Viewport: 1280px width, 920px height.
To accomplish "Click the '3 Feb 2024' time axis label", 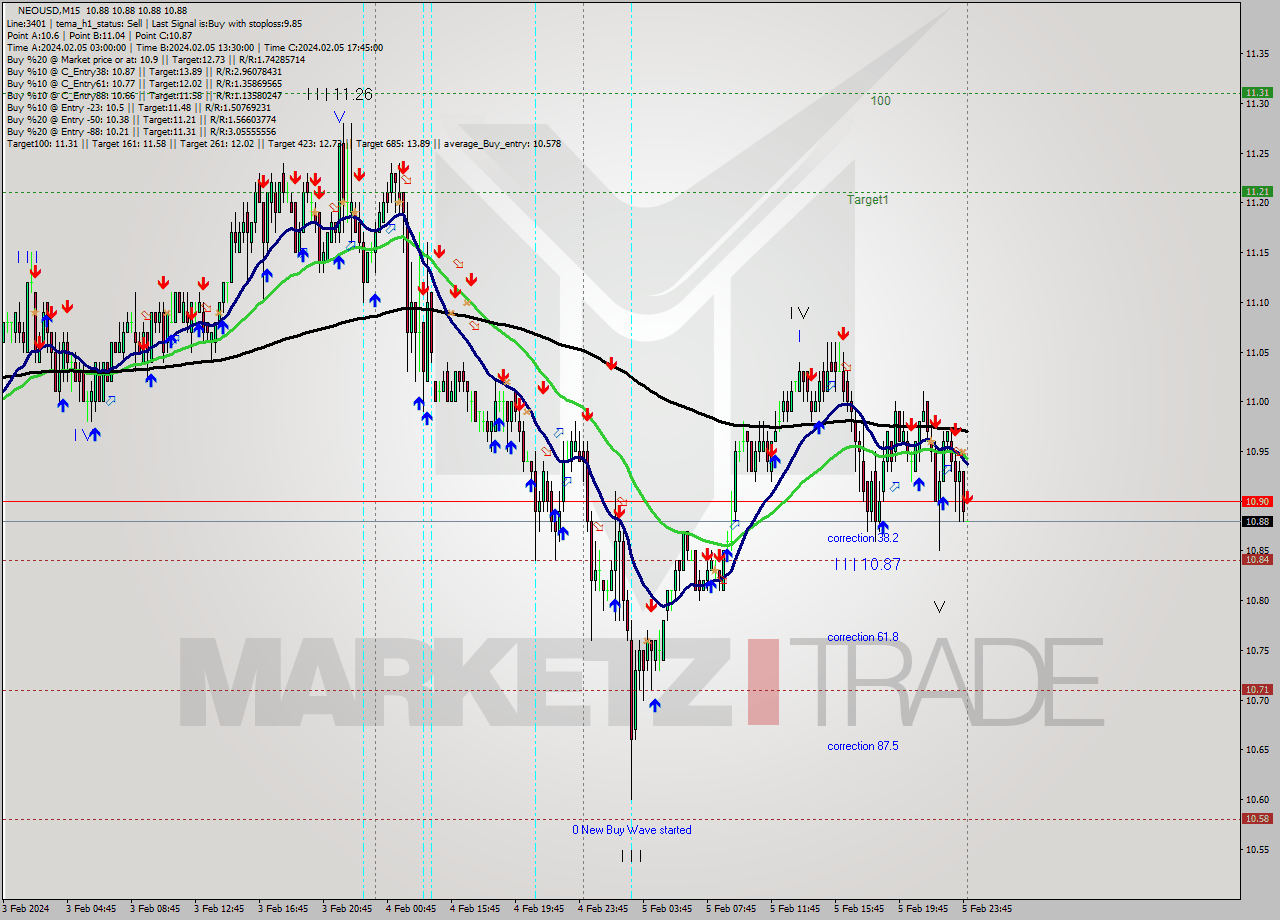I will [x=26, y=909].
